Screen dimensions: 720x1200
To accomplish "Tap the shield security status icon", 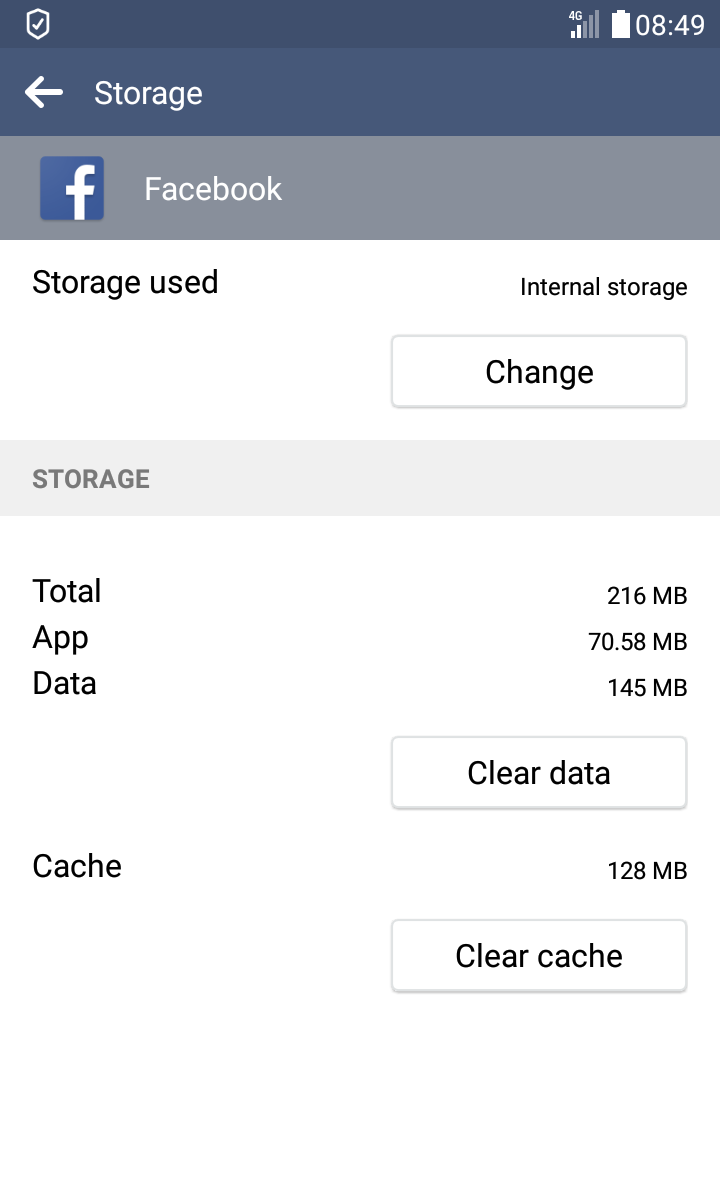I will coord(37,24).
